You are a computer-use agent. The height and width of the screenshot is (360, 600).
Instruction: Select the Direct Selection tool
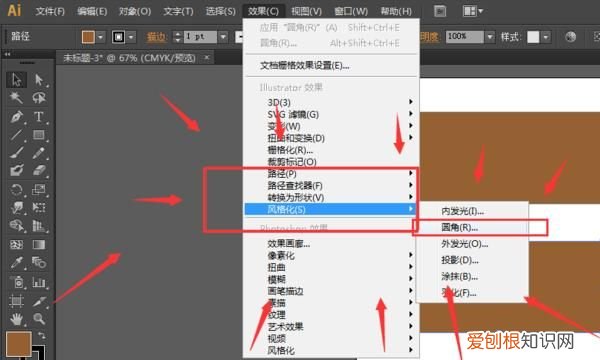pos(39,80)
